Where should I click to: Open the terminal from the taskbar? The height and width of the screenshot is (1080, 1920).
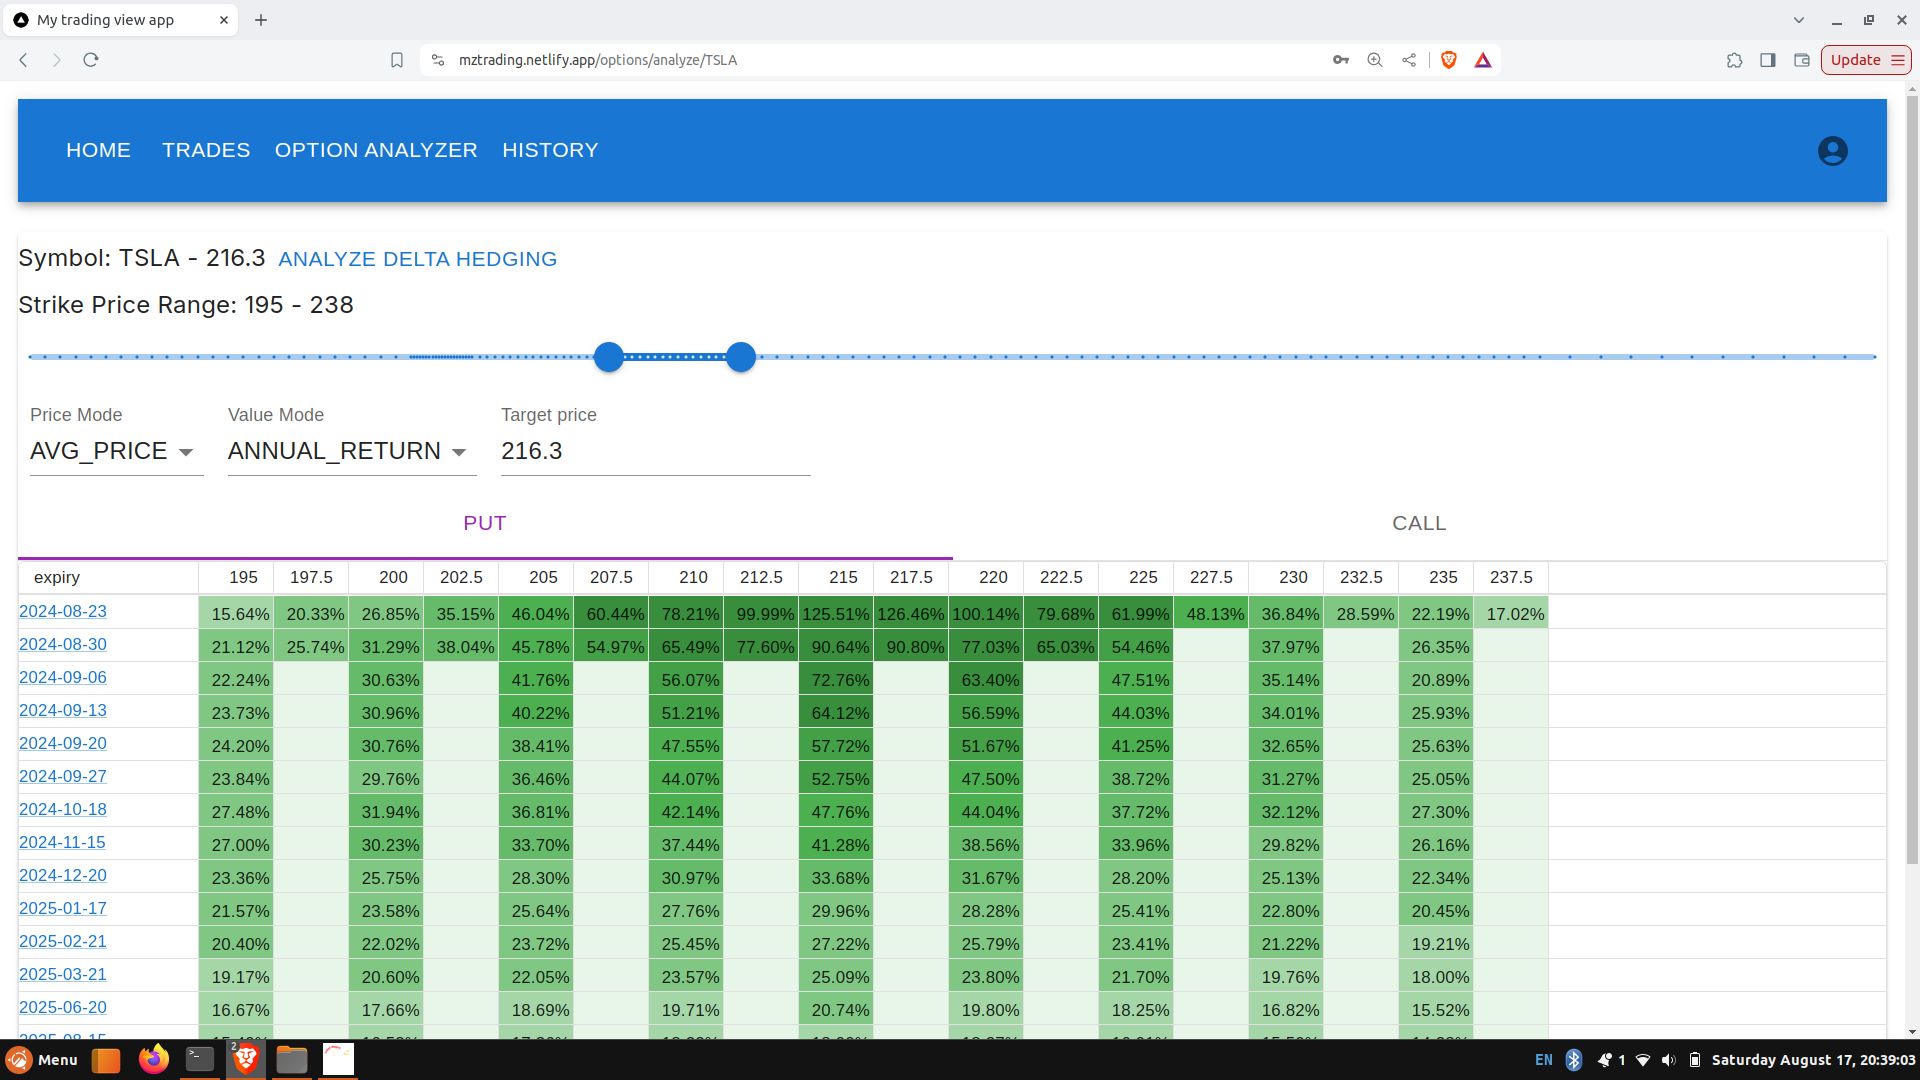(x=200, y=1059)
